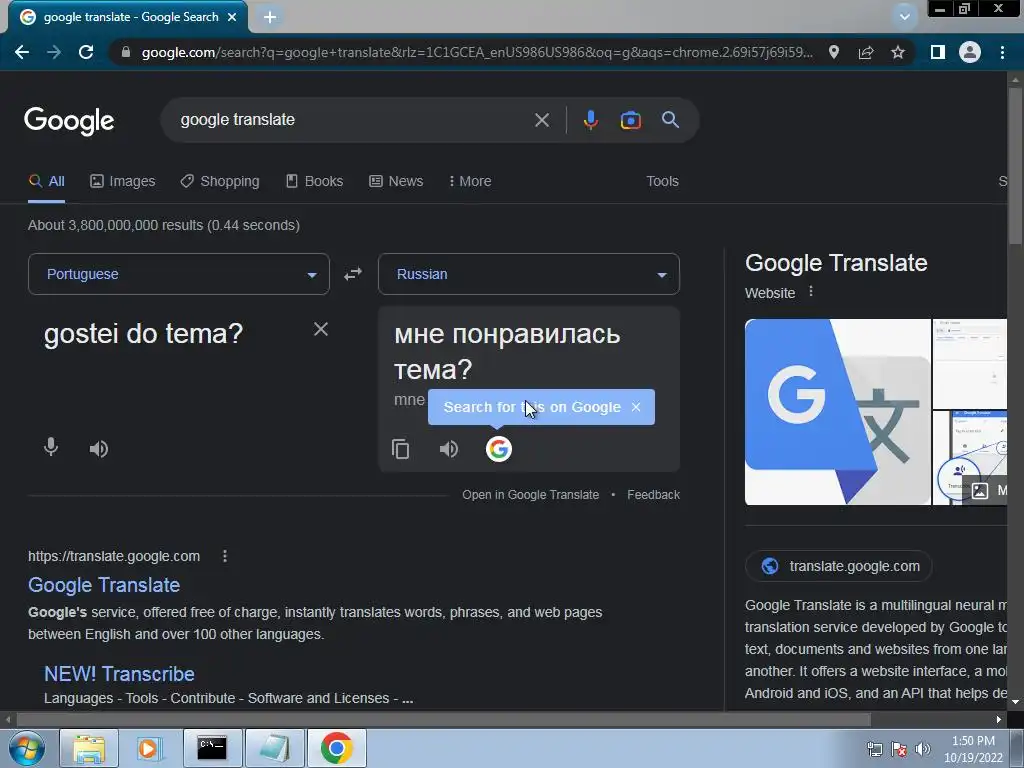Copy the Russian translation
The height and width of the screenshot is (768, 1024).
coord(400,449)
